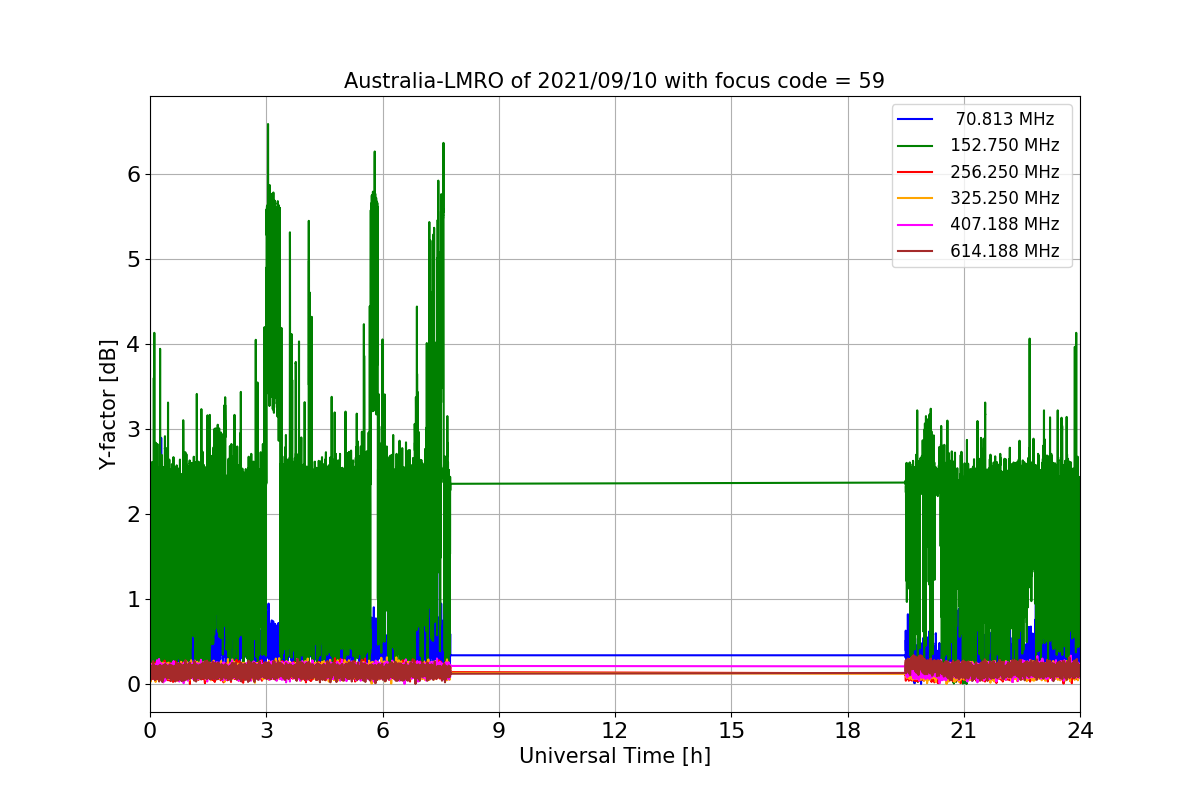Click the plot title mentioning Australia-LMRO
The image size is (1200, 800).
(x=614, y=81)
